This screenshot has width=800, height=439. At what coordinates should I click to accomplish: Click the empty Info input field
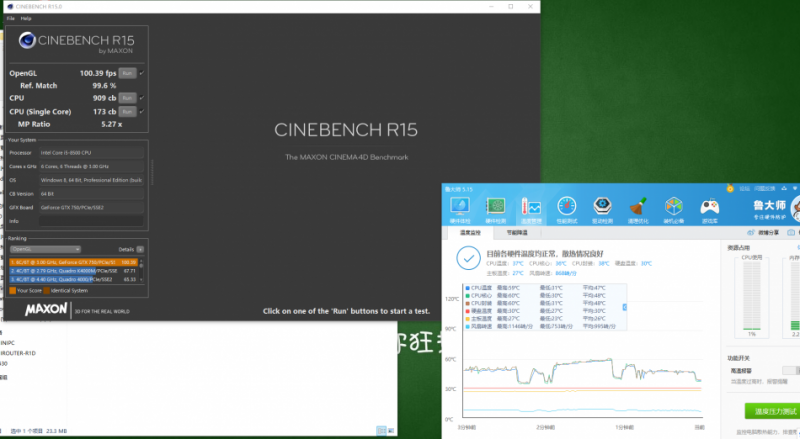coord(91,221)
